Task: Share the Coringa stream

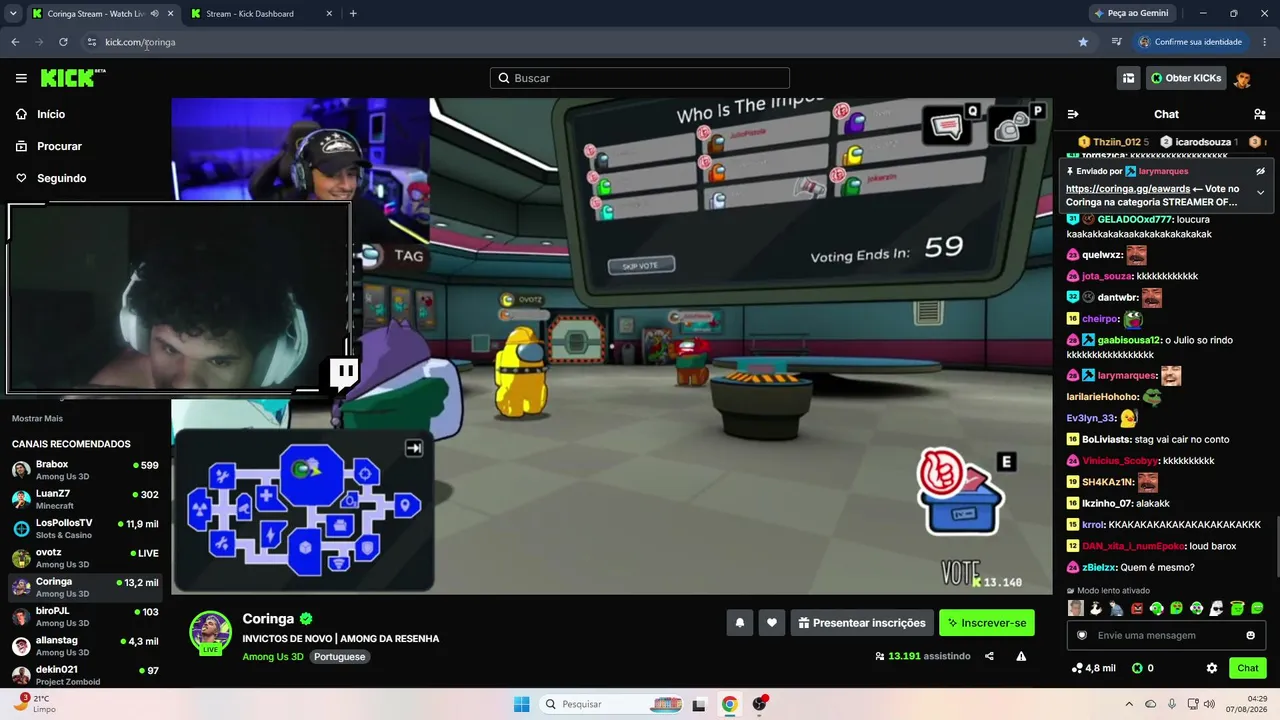Action: (x=989, y=656)
